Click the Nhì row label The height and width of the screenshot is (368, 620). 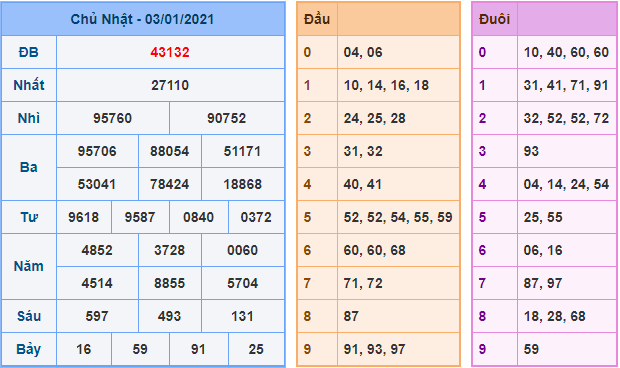tap(29, 118)
